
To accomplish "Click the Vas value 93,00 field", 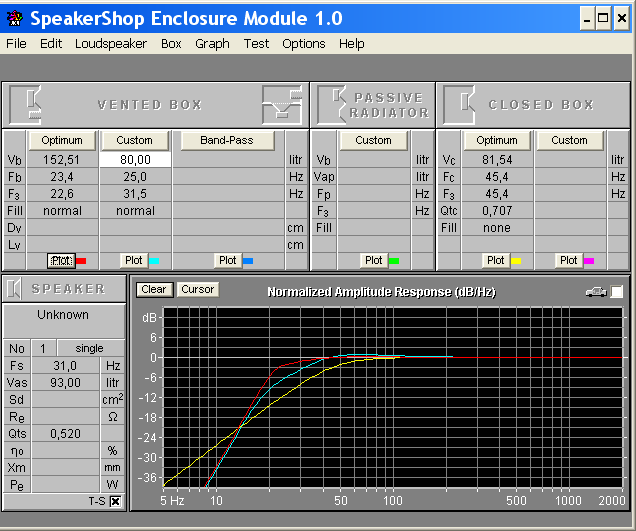I will point(65,383).
